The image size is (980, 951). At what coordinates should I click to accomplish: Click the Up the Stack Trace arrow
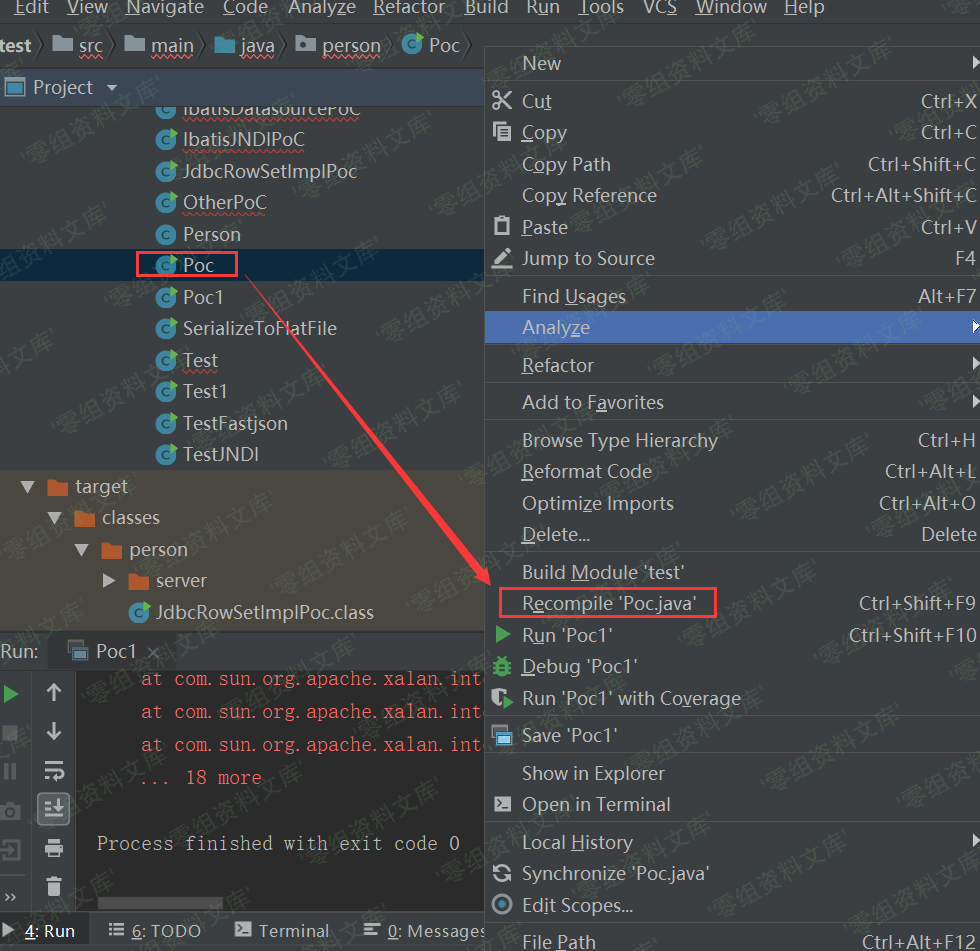coord(54,692)
